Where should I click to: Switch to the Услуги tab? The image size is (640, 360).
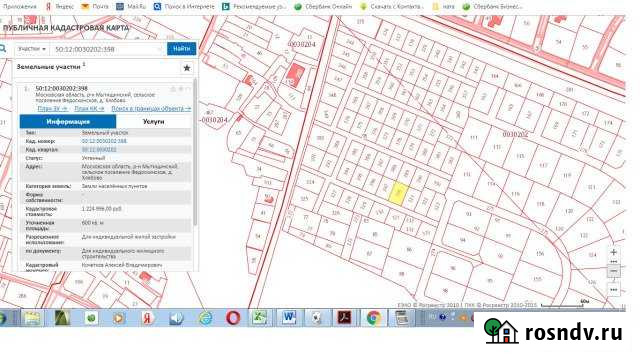tap(153, 122)
